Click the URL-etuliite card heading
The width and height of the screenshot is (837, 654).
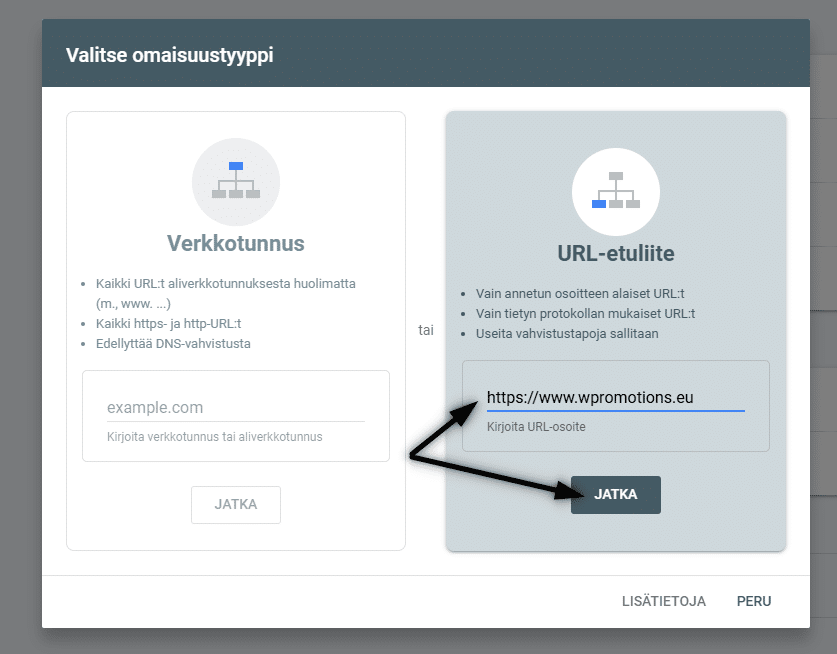(x=615, y=254)
